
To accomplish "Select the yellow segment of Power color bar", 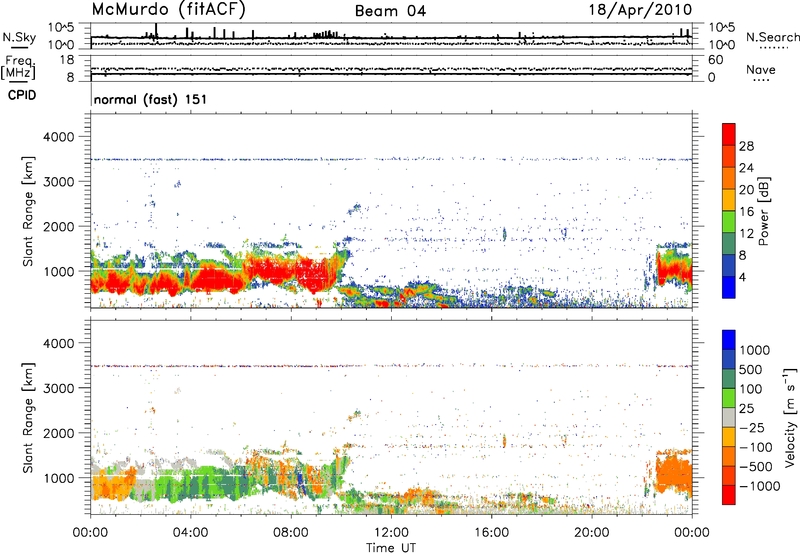I will coord(729,200).
